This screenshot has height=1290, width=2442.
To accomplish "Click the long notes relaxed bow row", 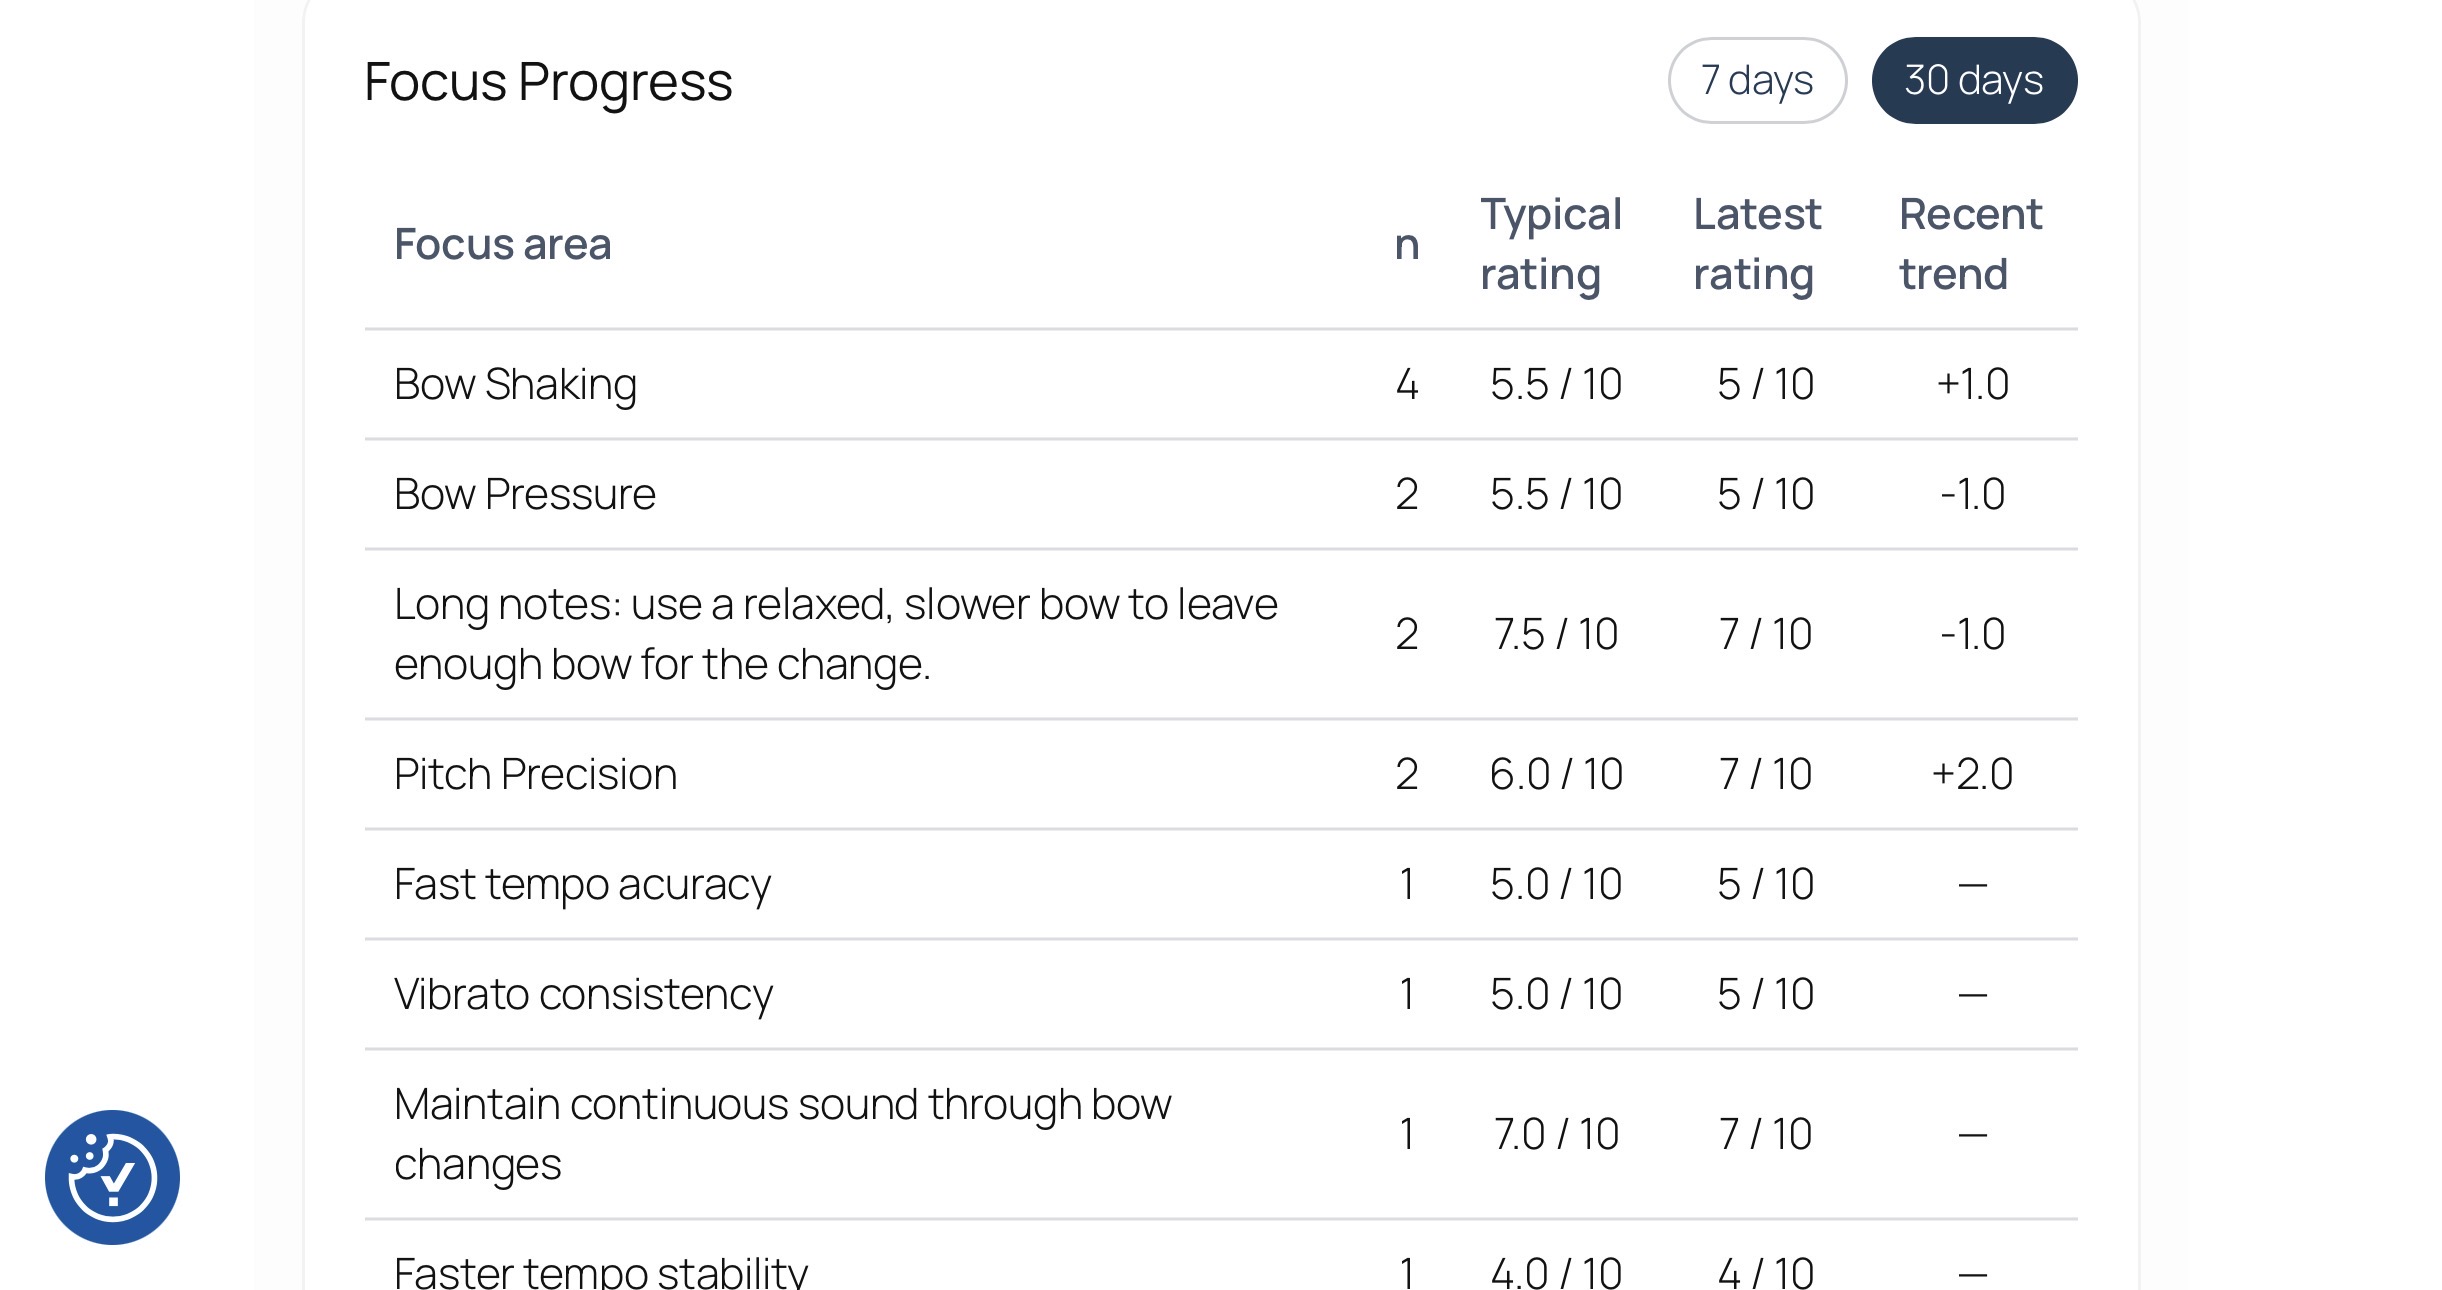I will 837,633.
